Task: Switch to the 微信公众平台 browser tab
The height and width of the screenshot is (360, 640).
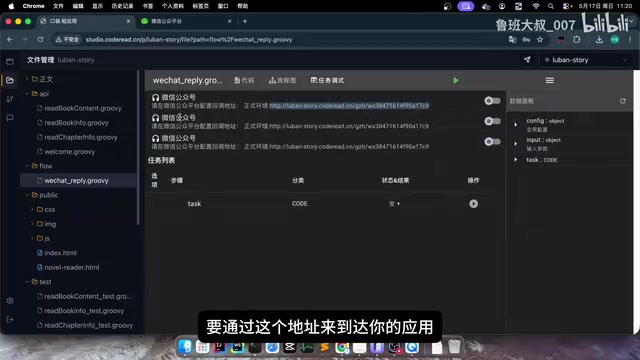Action: click(187, 21)
